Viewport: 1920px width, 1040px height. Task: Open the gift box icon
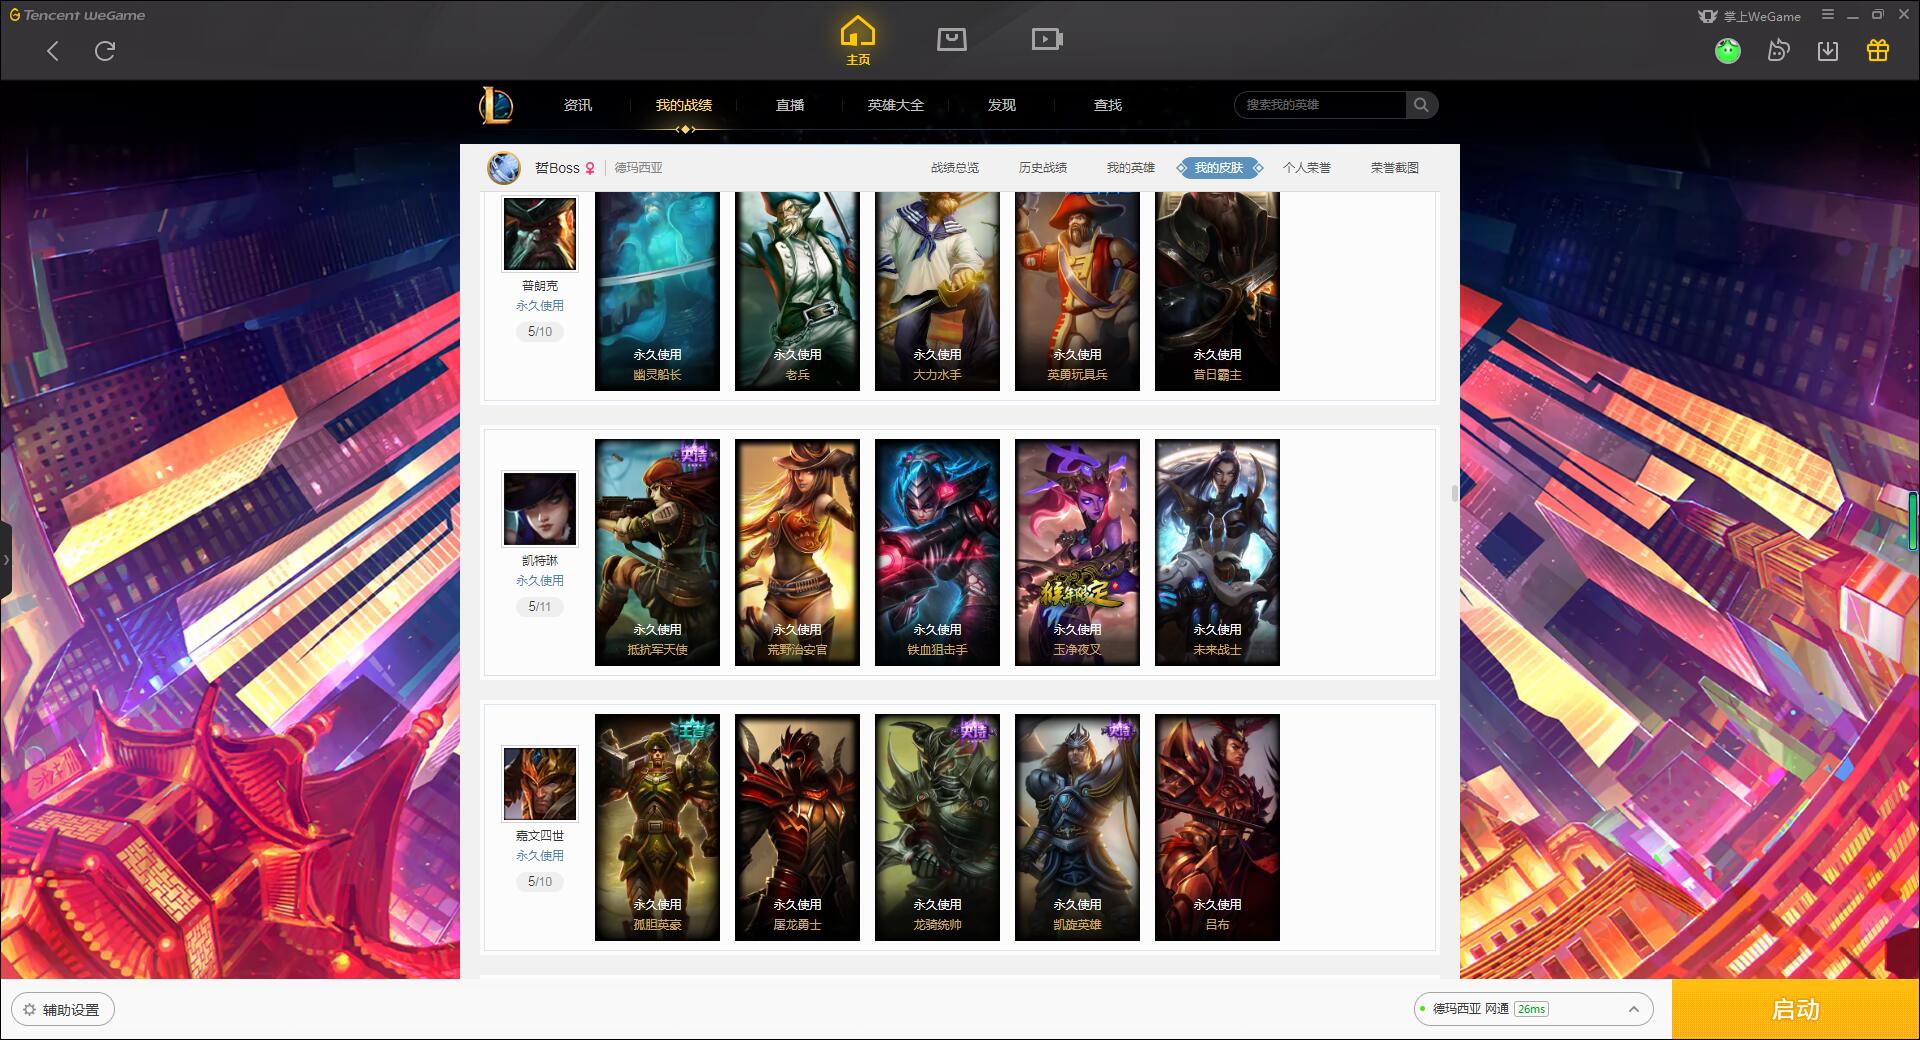tap(1878, 50)
